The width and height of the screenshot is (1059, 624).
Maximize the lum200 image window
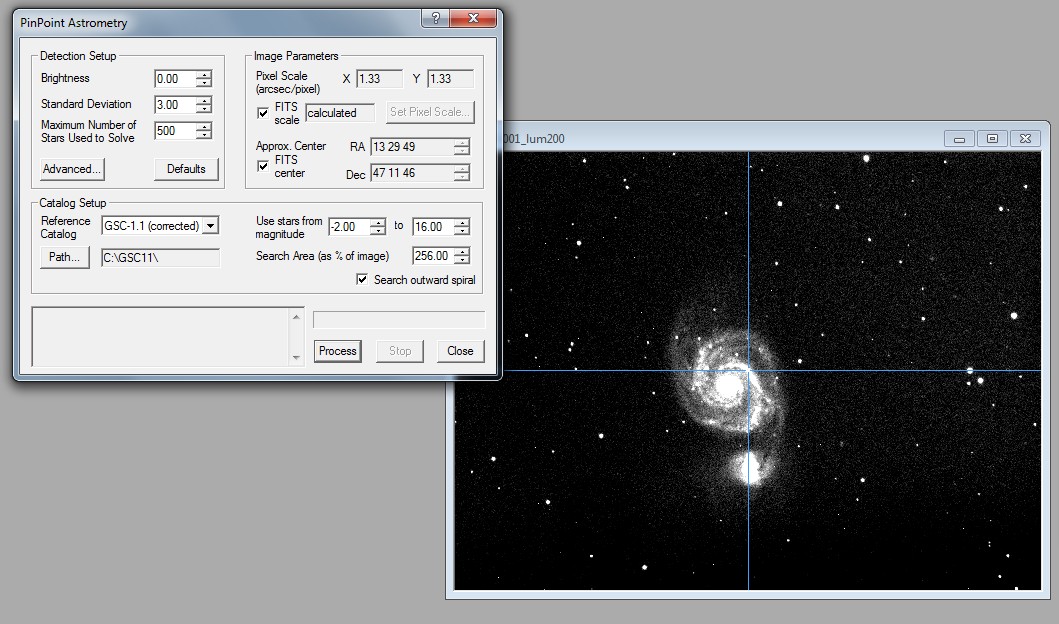(x=992, y=138)
